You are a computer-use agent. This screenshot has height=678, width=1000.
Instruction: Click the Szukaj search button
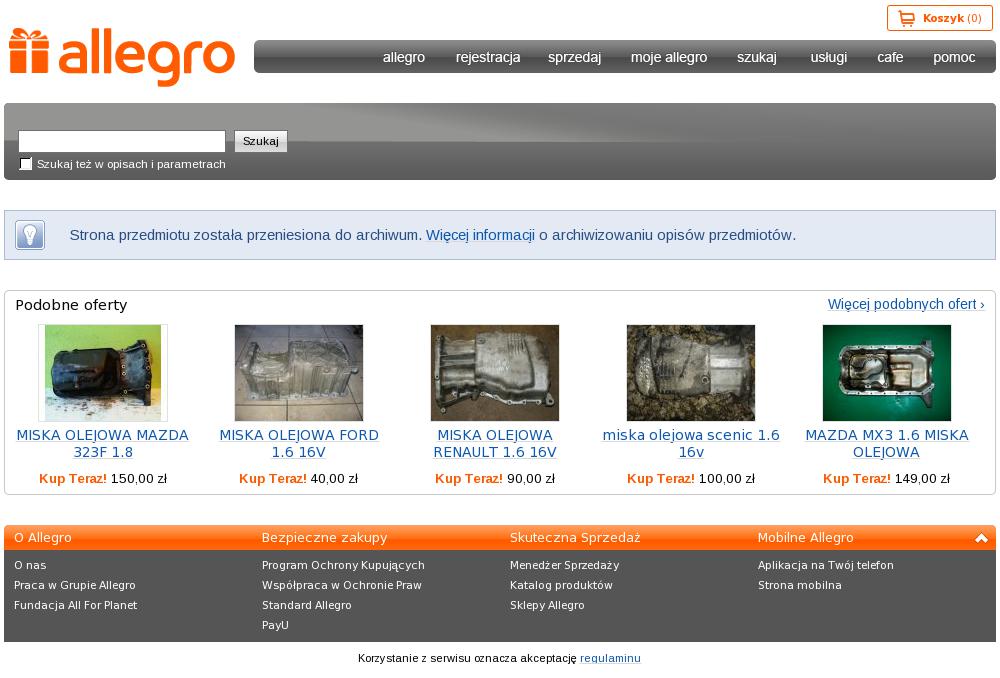(261, 141)
